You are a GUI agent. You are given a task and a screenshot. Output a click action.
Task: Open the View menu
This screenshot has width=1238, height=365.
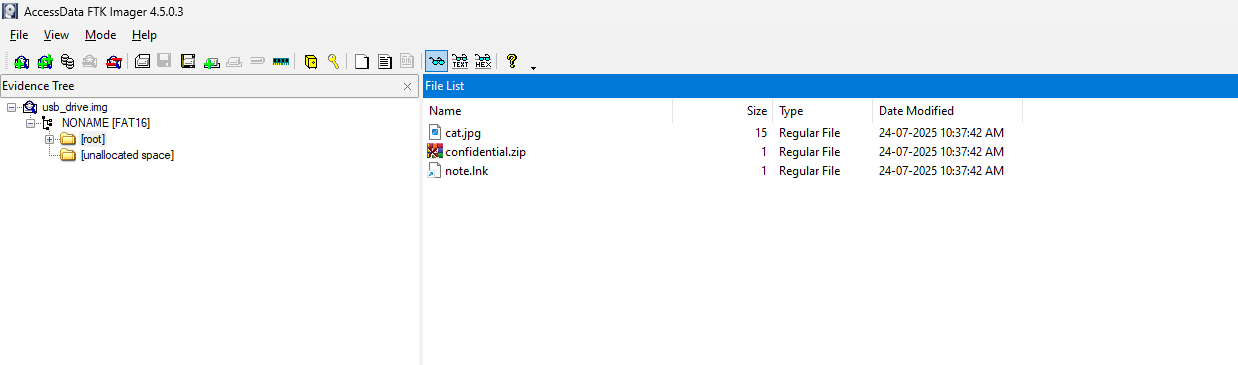[56, 35]
